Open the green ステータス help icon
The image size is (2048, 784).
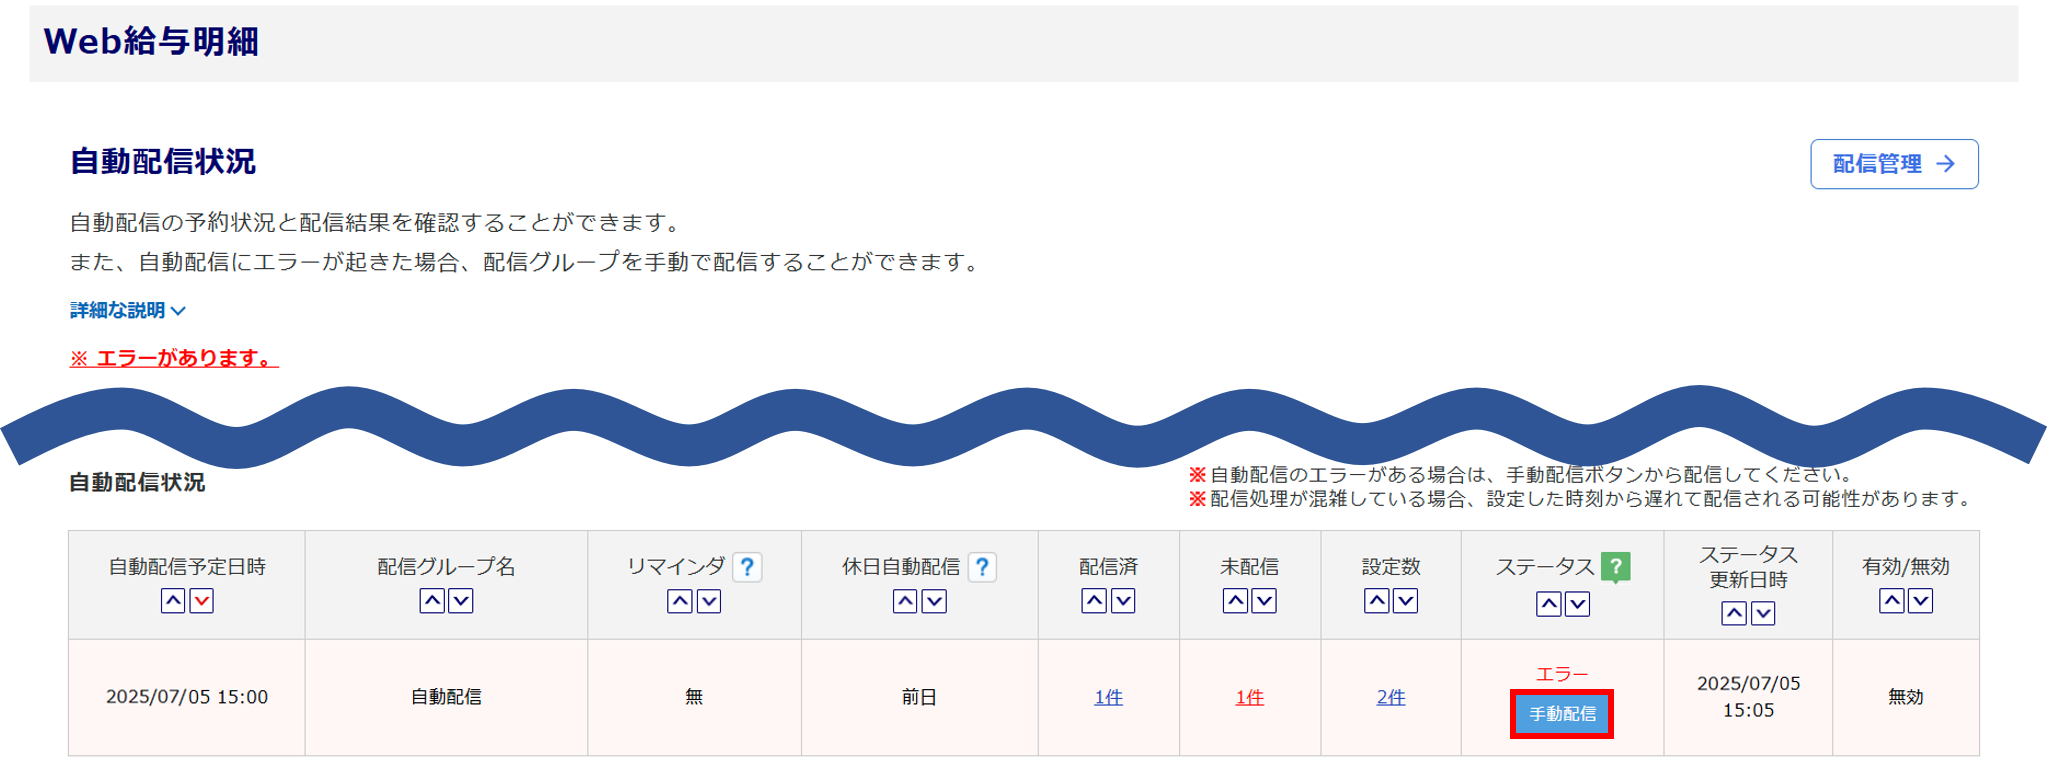[1615, 567]
